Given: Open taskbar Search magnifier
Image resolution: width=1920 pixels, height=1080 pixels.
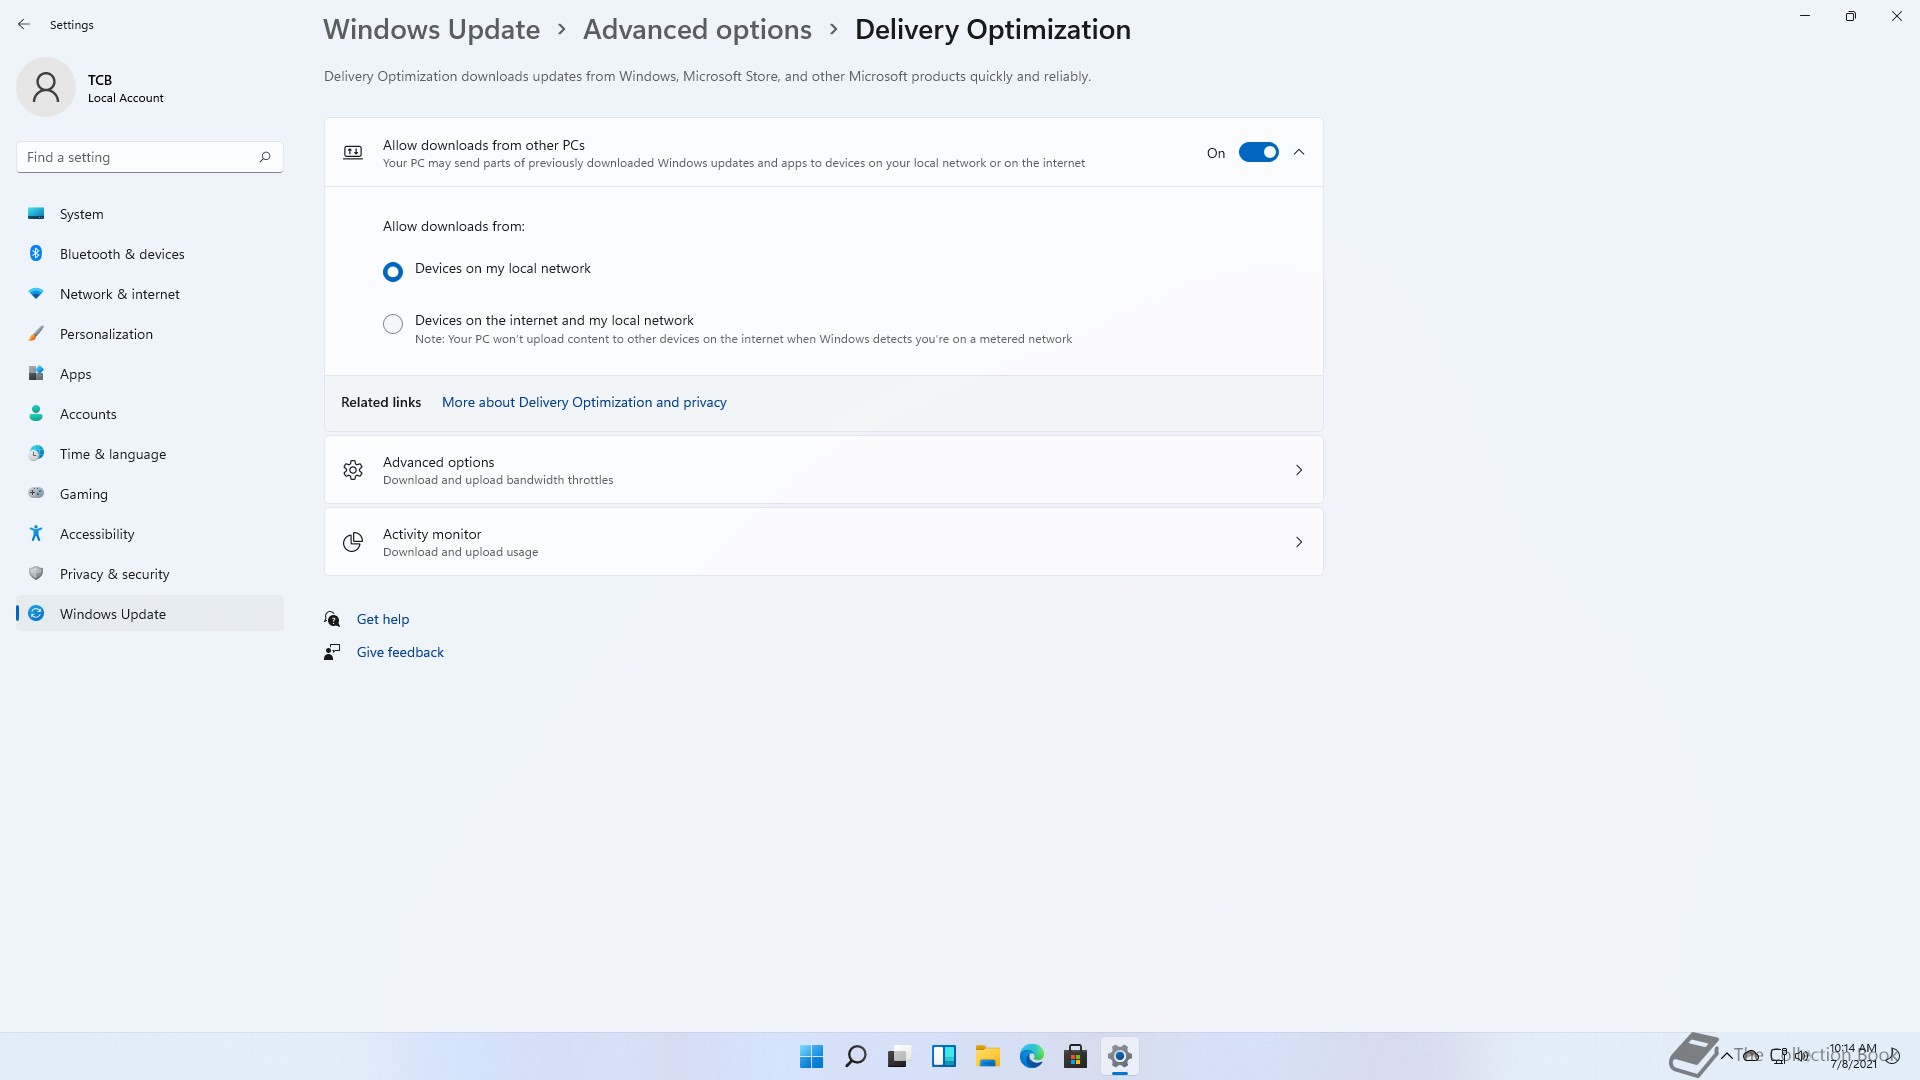Looking at the screenshot, I should (x=855, y=1056).
